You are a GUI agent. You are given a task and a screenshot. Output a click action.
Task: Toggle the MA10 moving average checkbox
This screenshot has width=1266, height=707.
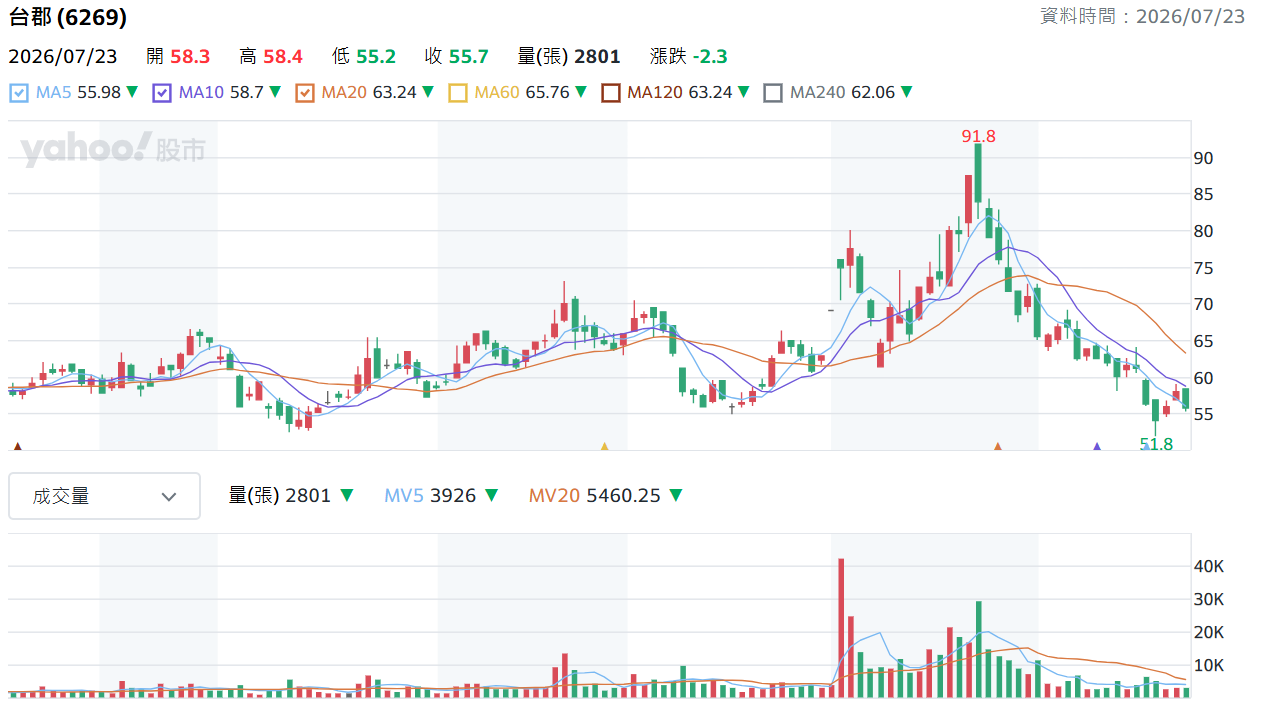coord(162,93)
